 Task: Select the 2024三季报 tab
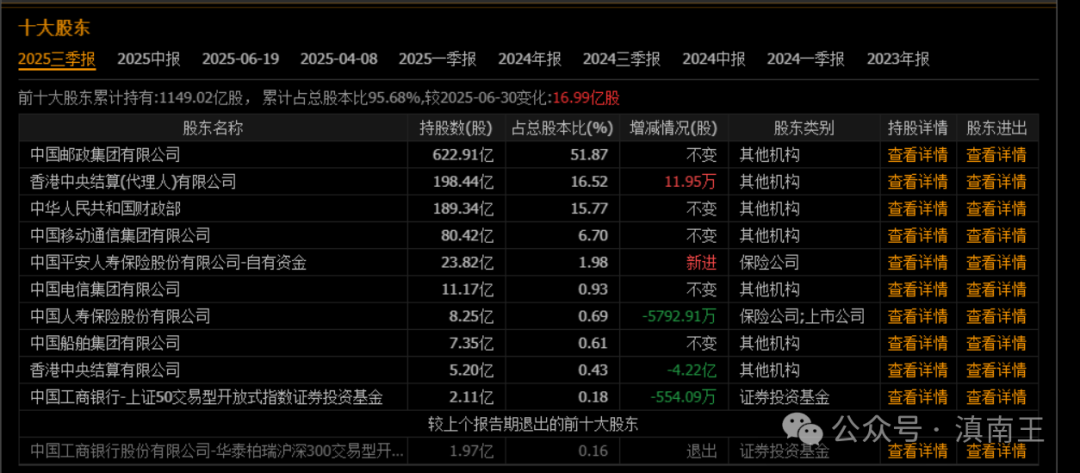[622, 59]
